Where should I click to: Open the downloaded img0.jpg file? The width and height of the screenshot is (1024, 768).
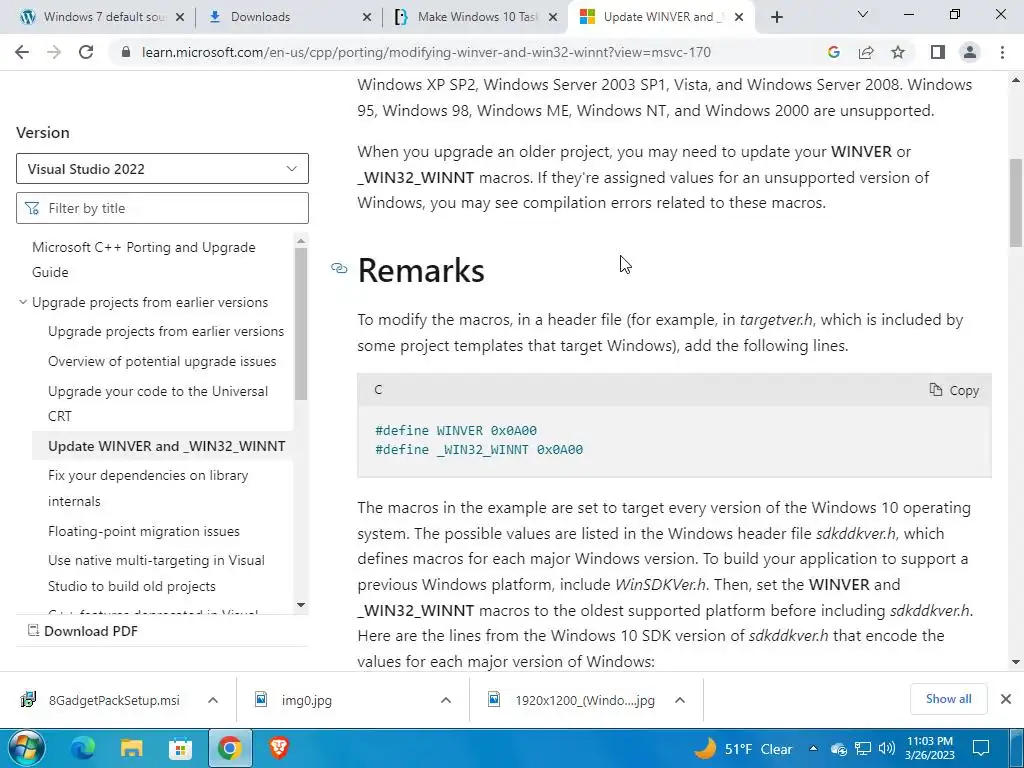(293, 700)
